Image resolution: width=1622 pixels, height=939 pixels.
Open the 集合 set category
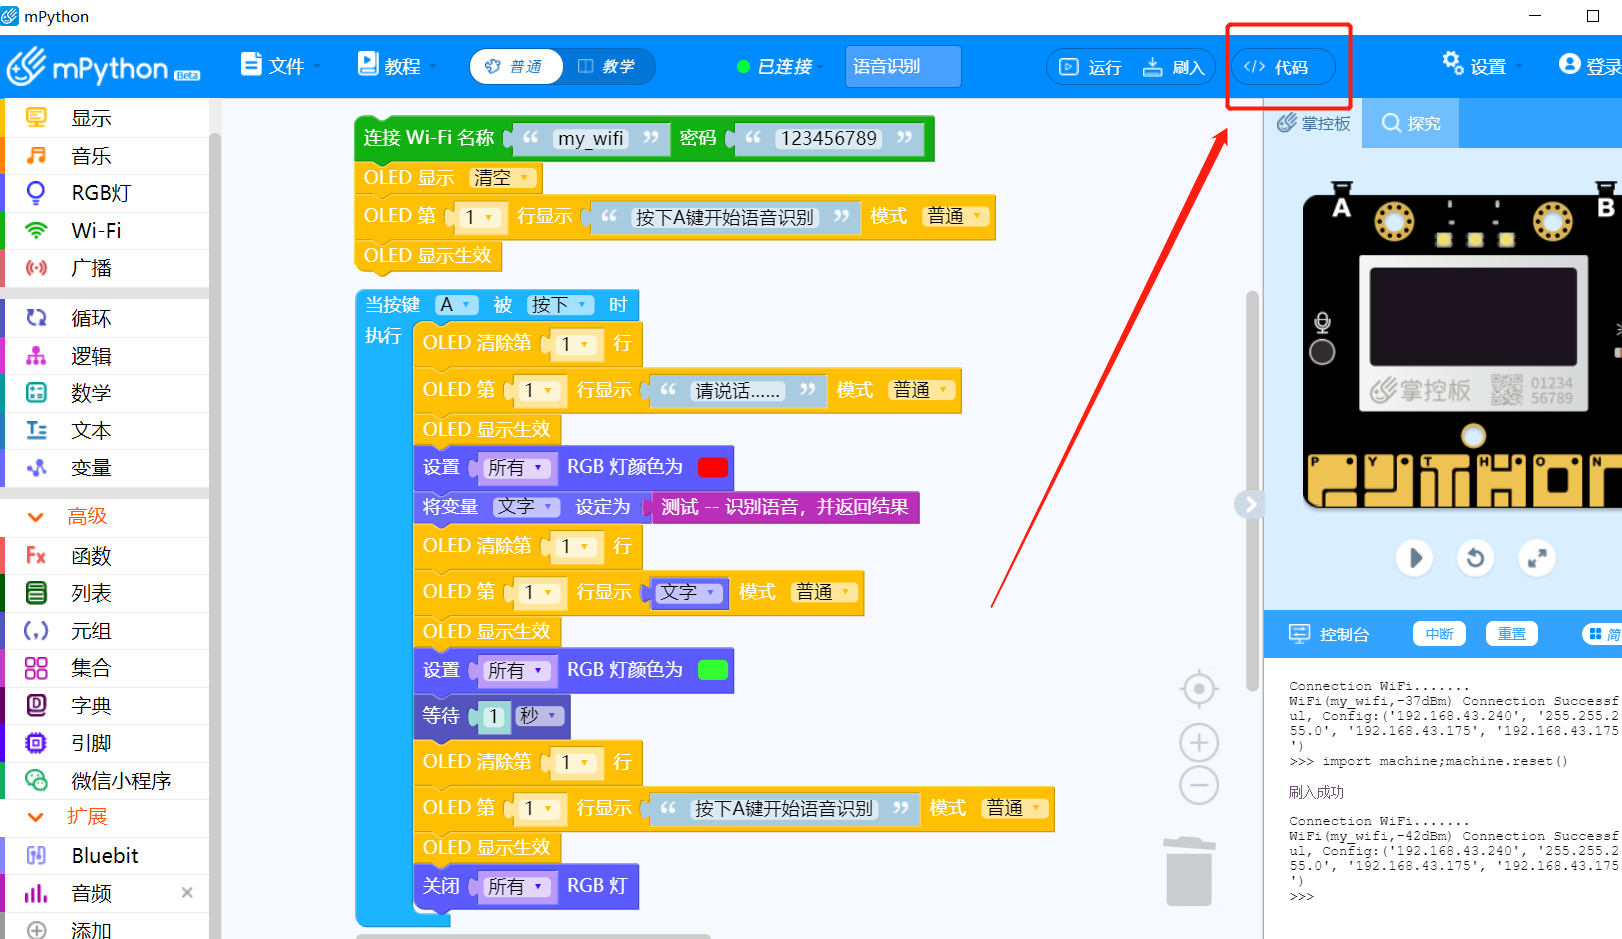[105, 668]
